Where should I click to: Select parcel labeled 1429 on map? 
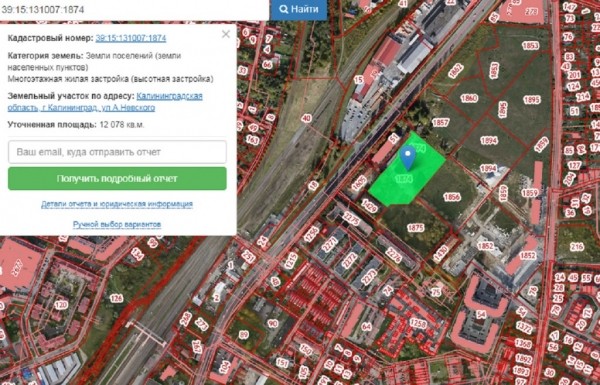coord(369,206)
